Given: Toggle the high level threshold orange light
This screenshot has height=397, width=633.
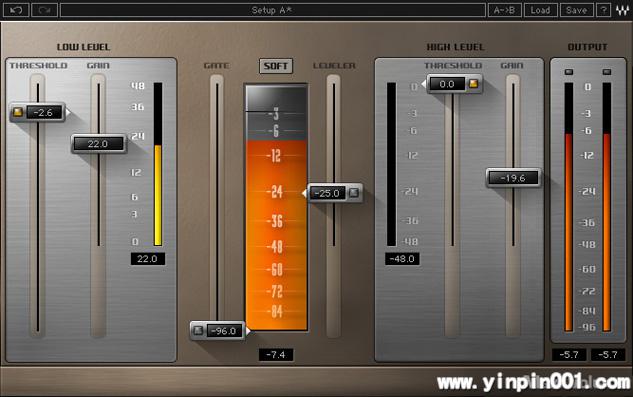Looking at the screenshot, I should (x=474, y=84).
